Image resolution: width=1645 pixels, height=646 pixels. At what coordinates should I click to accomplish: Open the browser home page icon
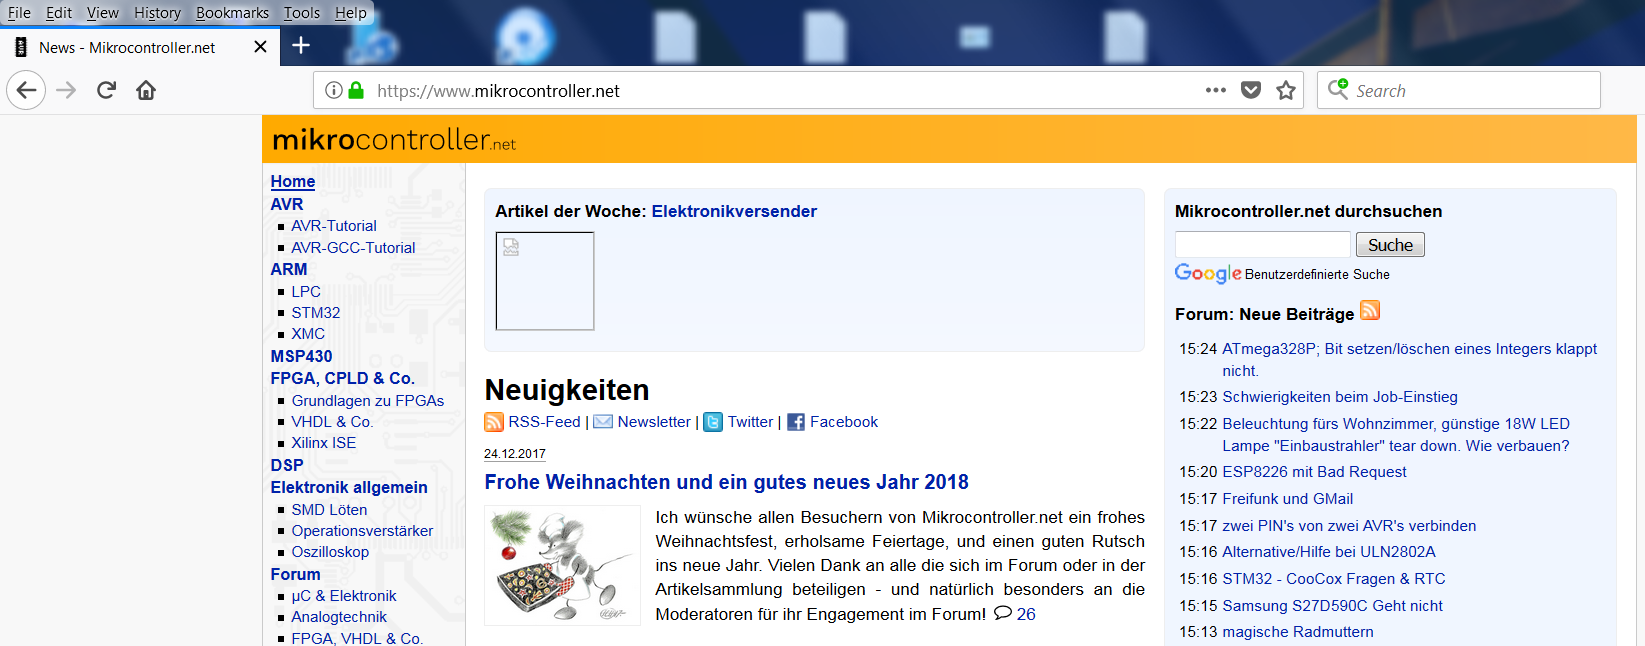pos(146,91)
